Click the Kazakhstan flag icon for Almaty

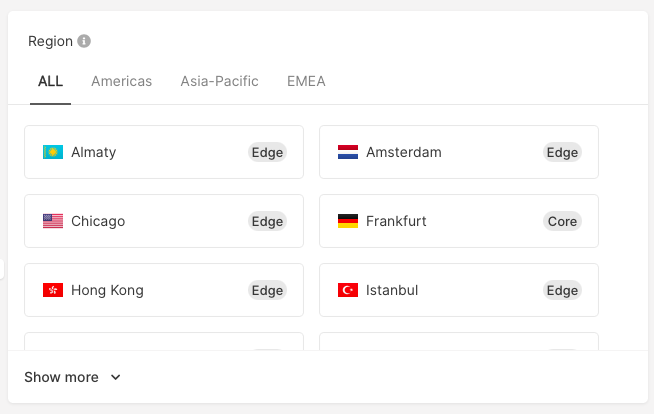[x=53, y=152]
